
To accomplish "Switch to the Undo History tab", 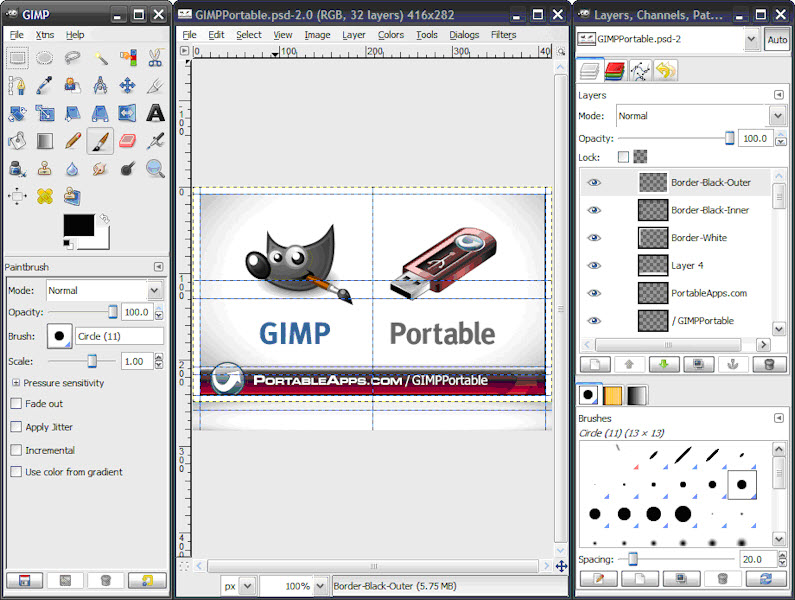I will [665, 71].
